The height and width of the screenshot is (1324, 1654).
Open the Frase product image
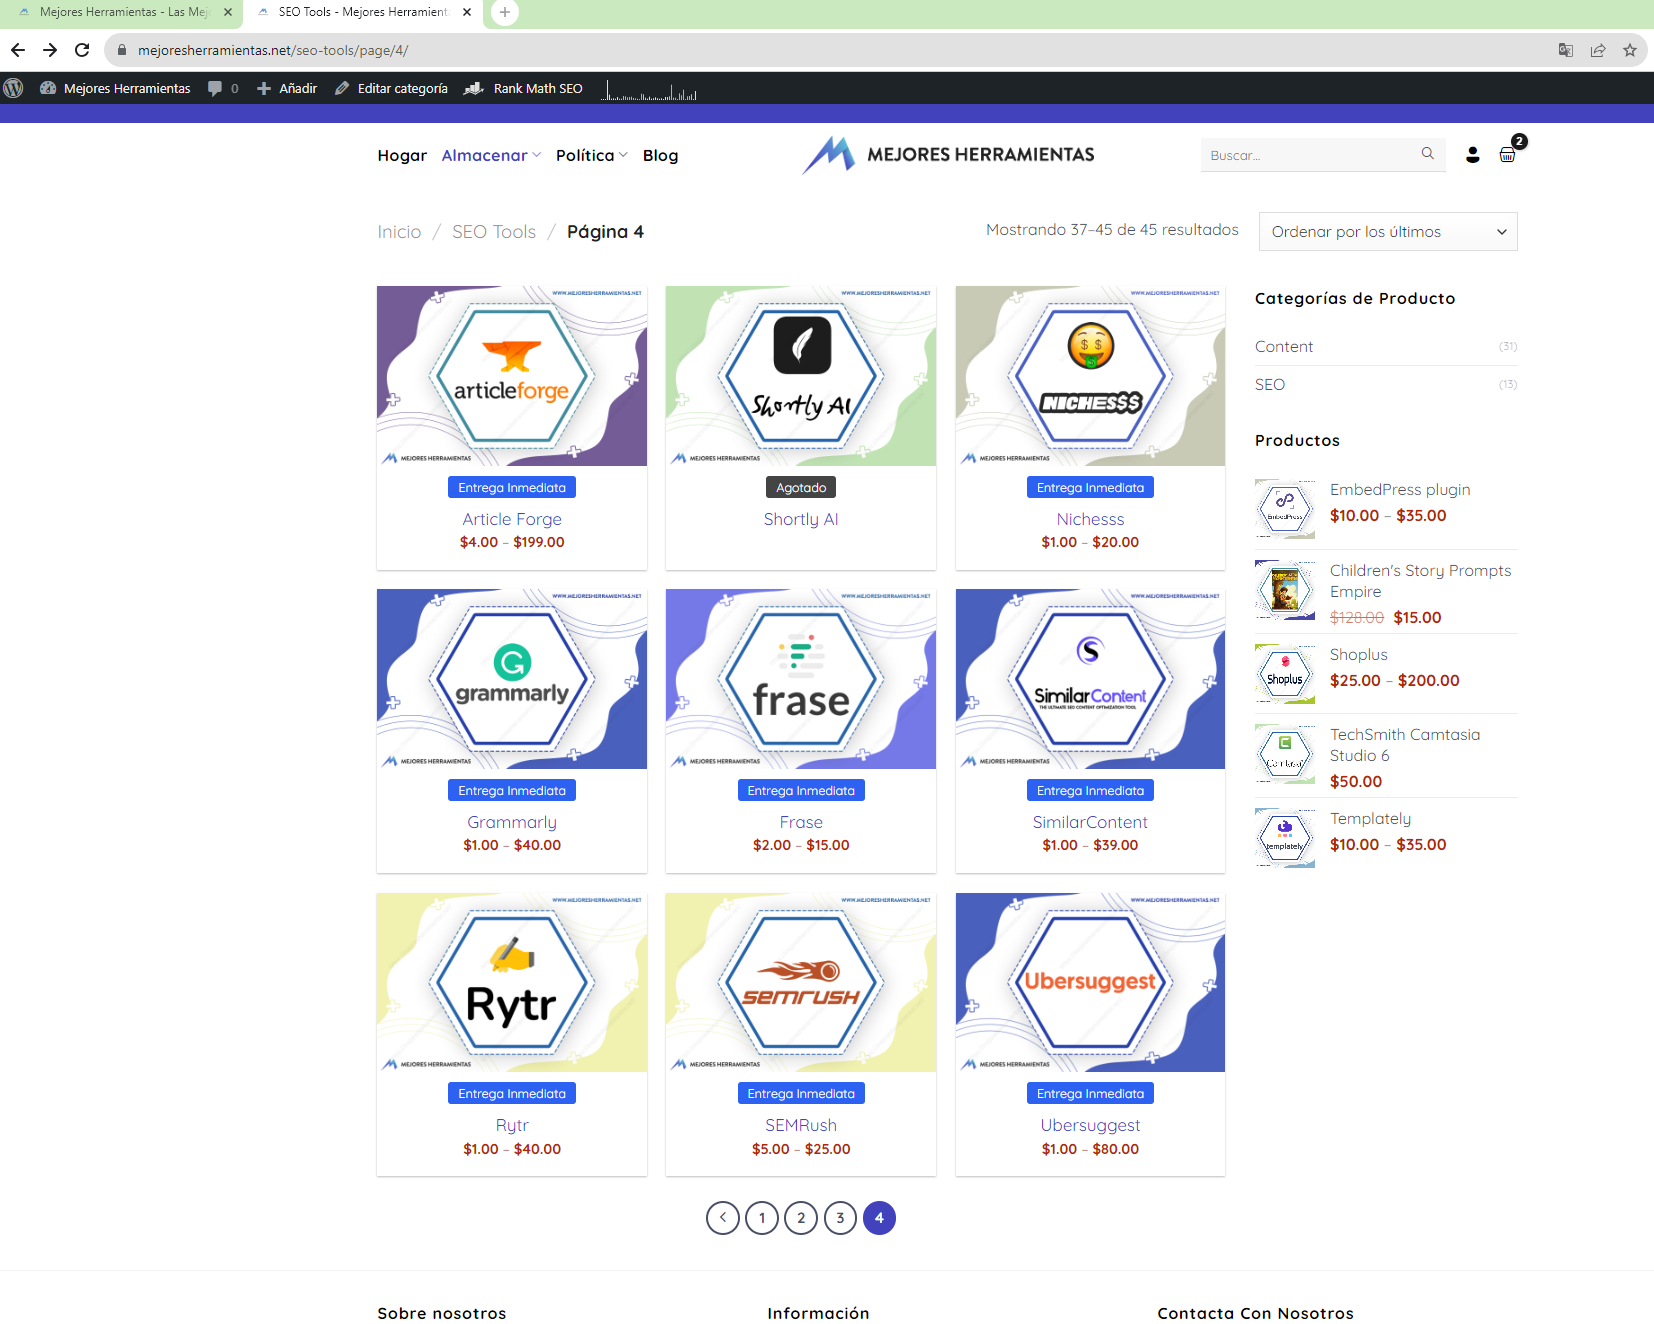pos(801,679)
